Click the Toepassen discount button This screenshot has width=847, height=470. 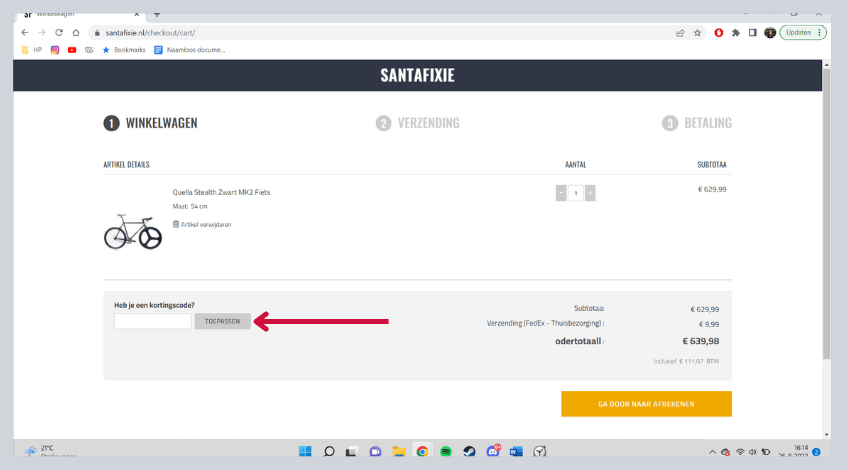pyautogui.click(x=222, y=321)
